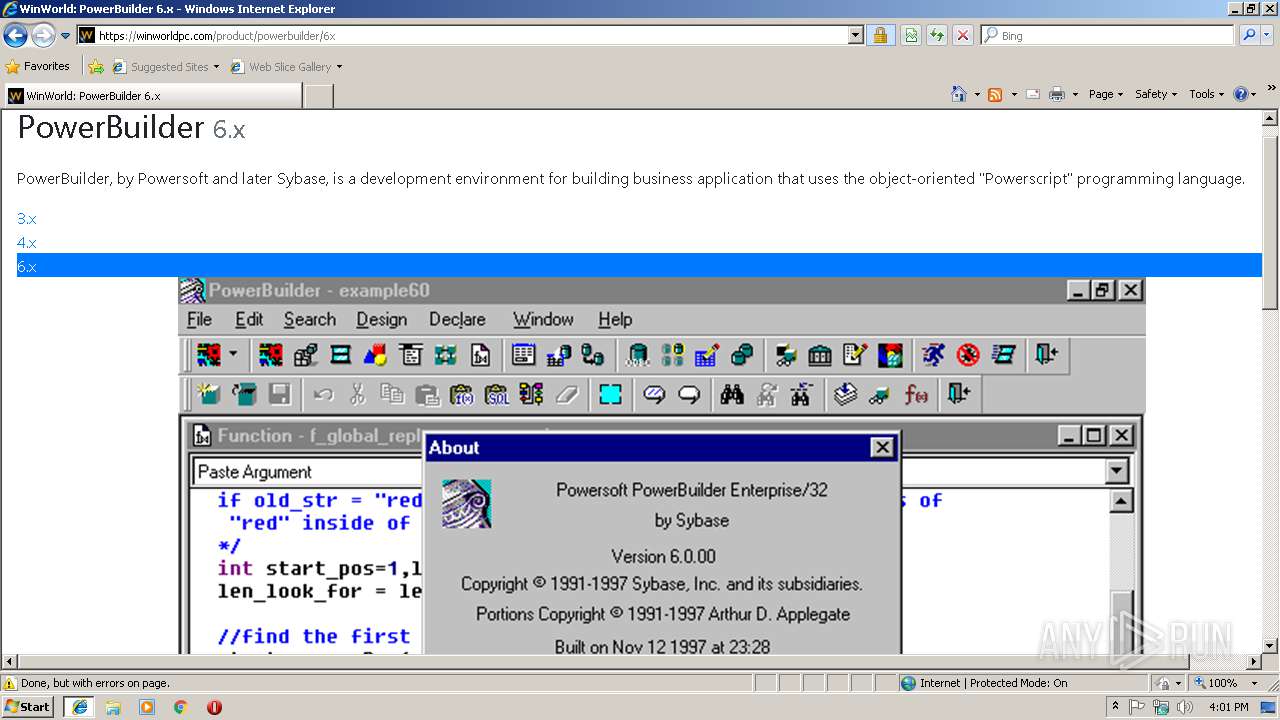Show hidden tray icons arrow
Viewport: 1280px width, 720px height.
coord(1116,707)
